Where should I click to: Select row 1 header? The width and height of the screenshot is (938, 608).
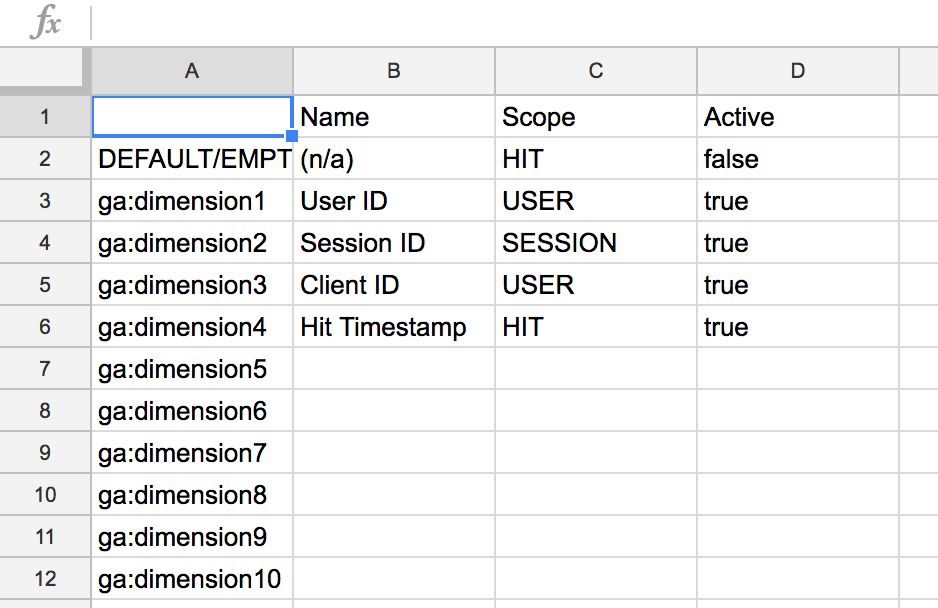click(45, 116)
